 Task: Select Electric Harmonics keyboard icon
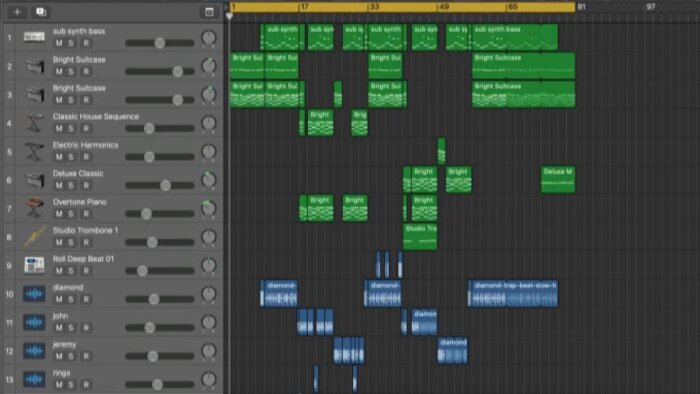(x=34, y=151)
